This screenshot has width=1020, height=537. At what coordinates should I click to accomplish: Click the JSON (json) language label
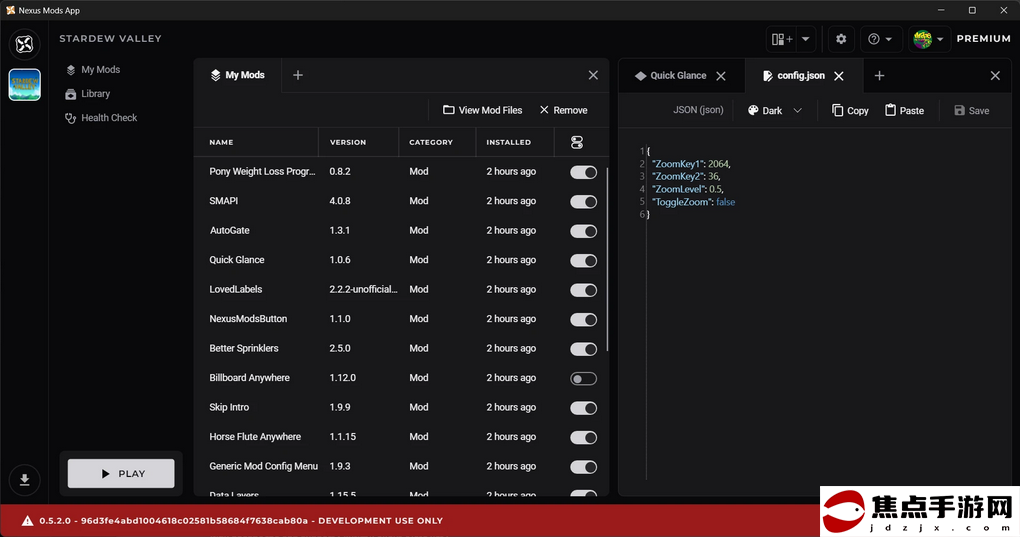click(x=698, y=111)
